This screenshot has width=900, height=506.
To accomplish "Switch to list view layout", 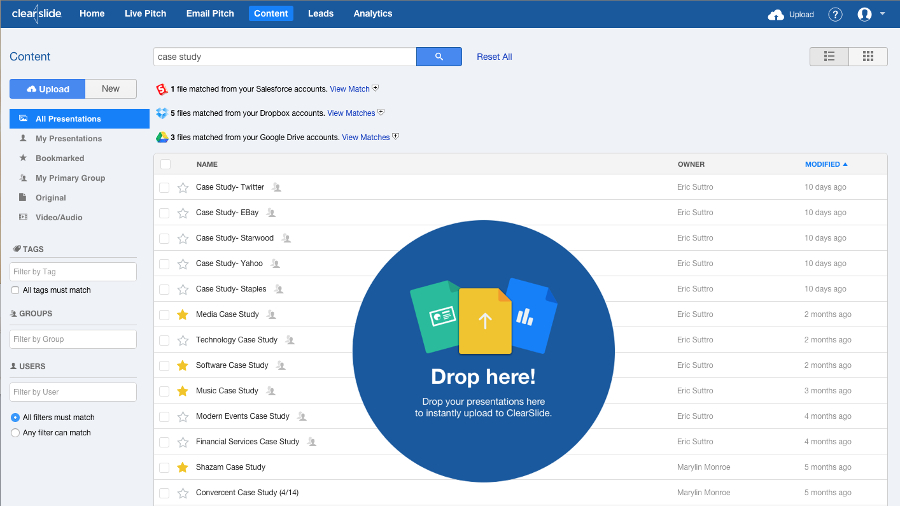I will click(x=829, y=56).
